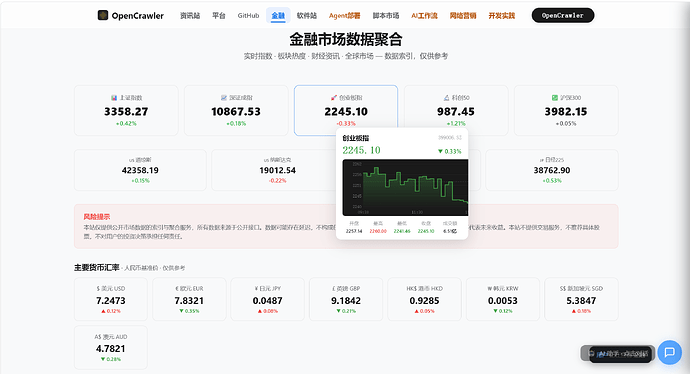690x374 pixels.
Task: Select the JPY 0.0487 exchange rate card
Action: point(268,299)
